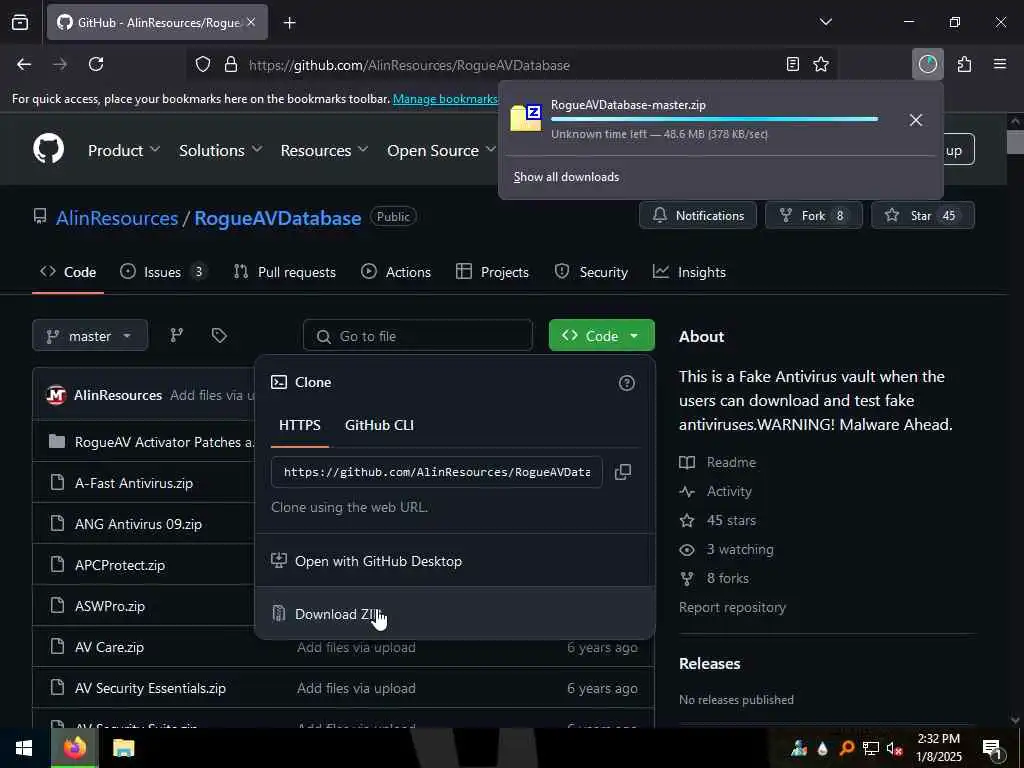Image resolution: width=1024 pixels, height=768 pixels.
Task: Click the network tray icon
Action: click(870, 748)
